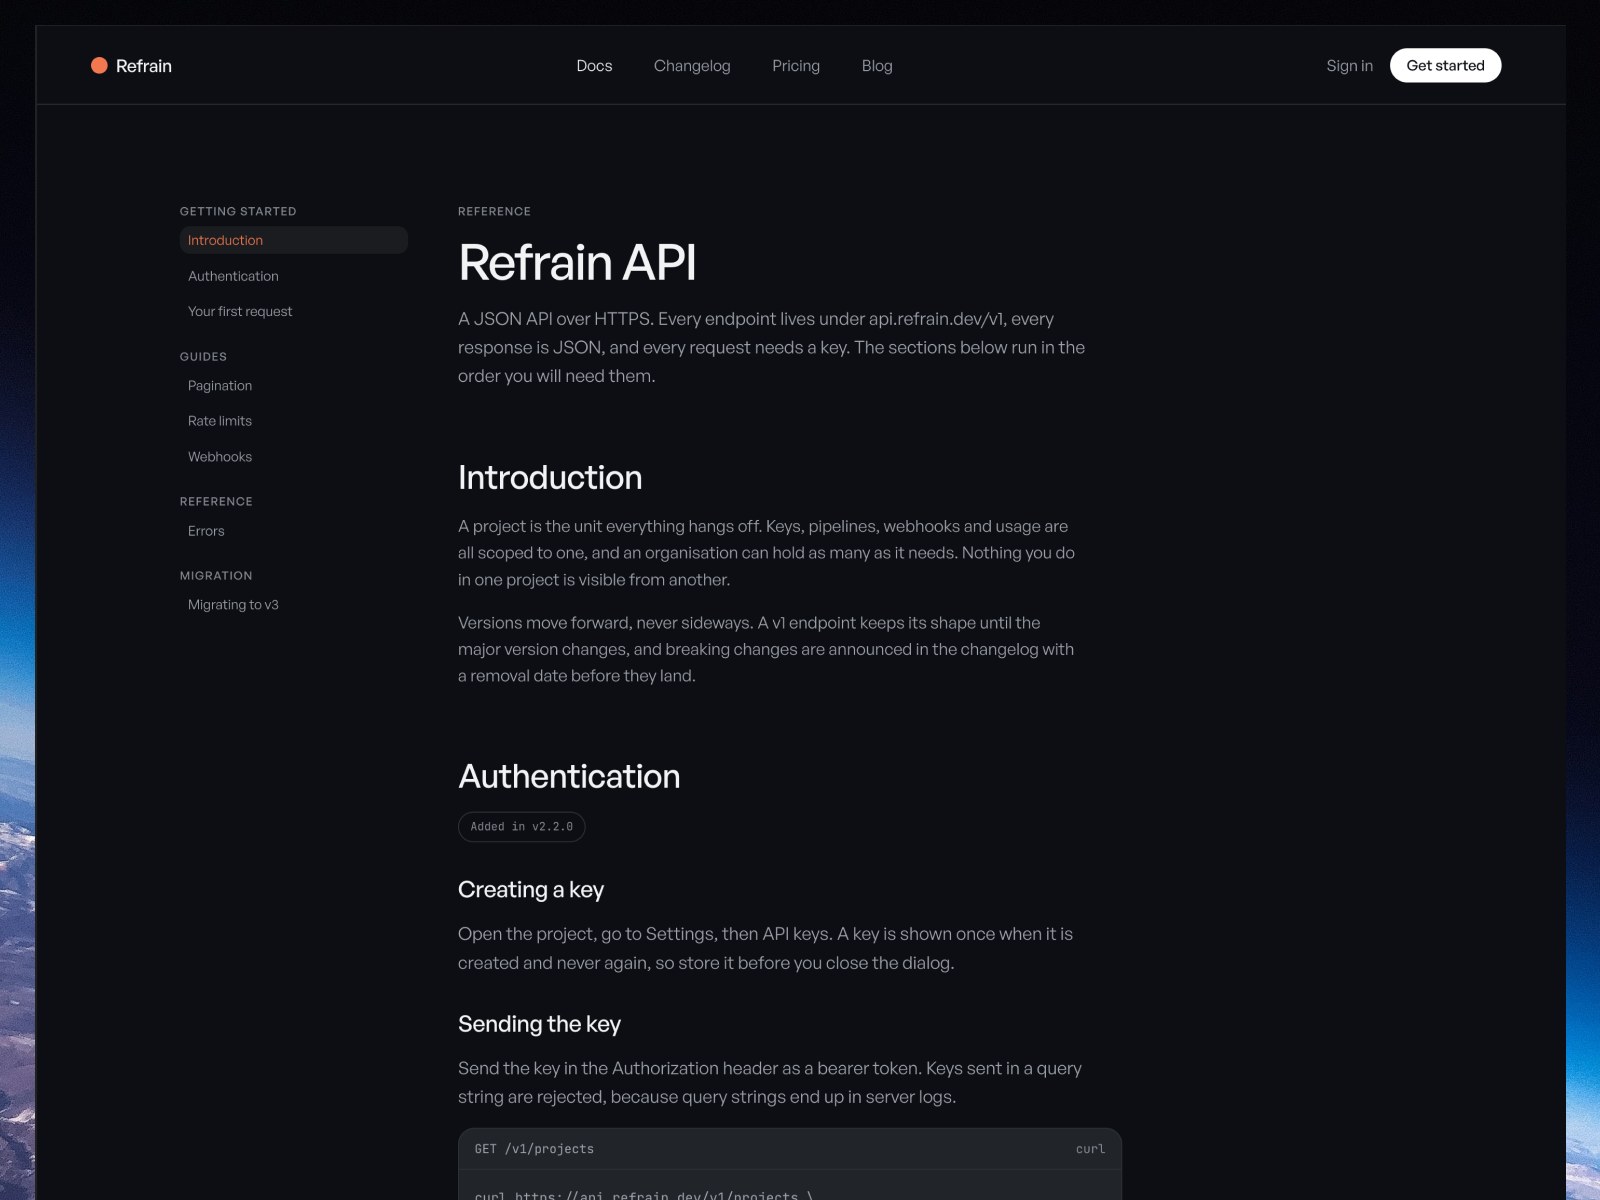
Task: Click the orange Refrain logo dot
Action: [99, 65]
